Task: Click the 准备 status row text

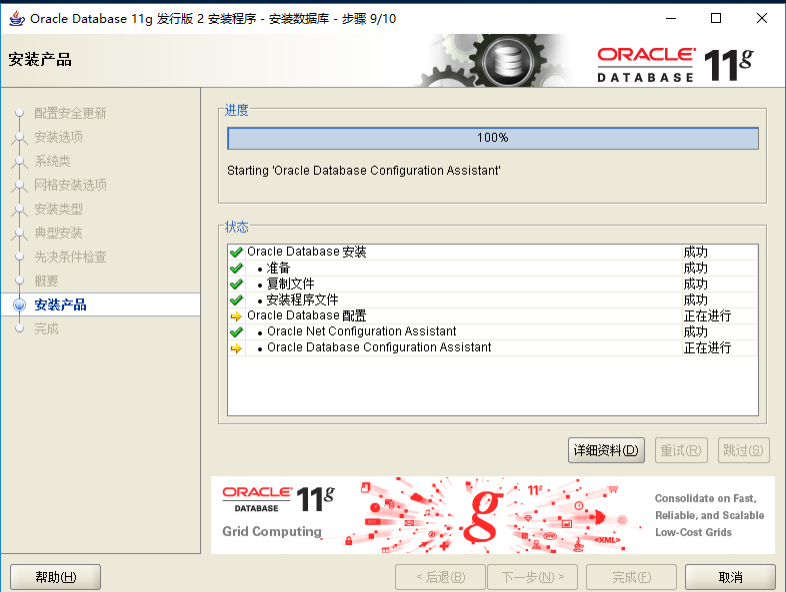Action: 278,268
